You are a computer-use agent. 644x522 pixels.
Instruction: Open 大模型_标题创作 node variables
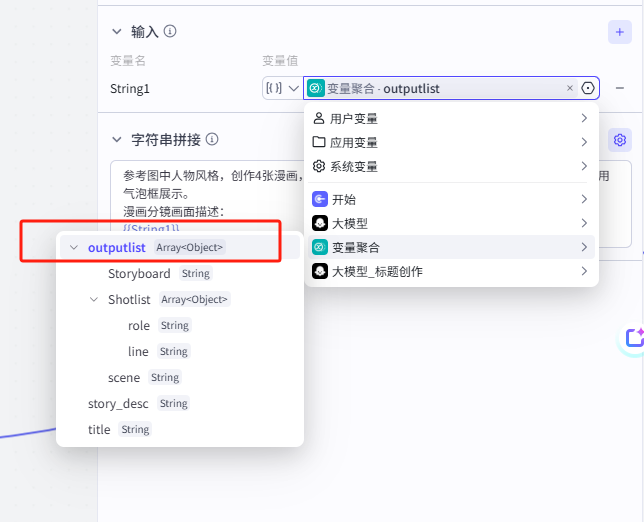point(451,271)
